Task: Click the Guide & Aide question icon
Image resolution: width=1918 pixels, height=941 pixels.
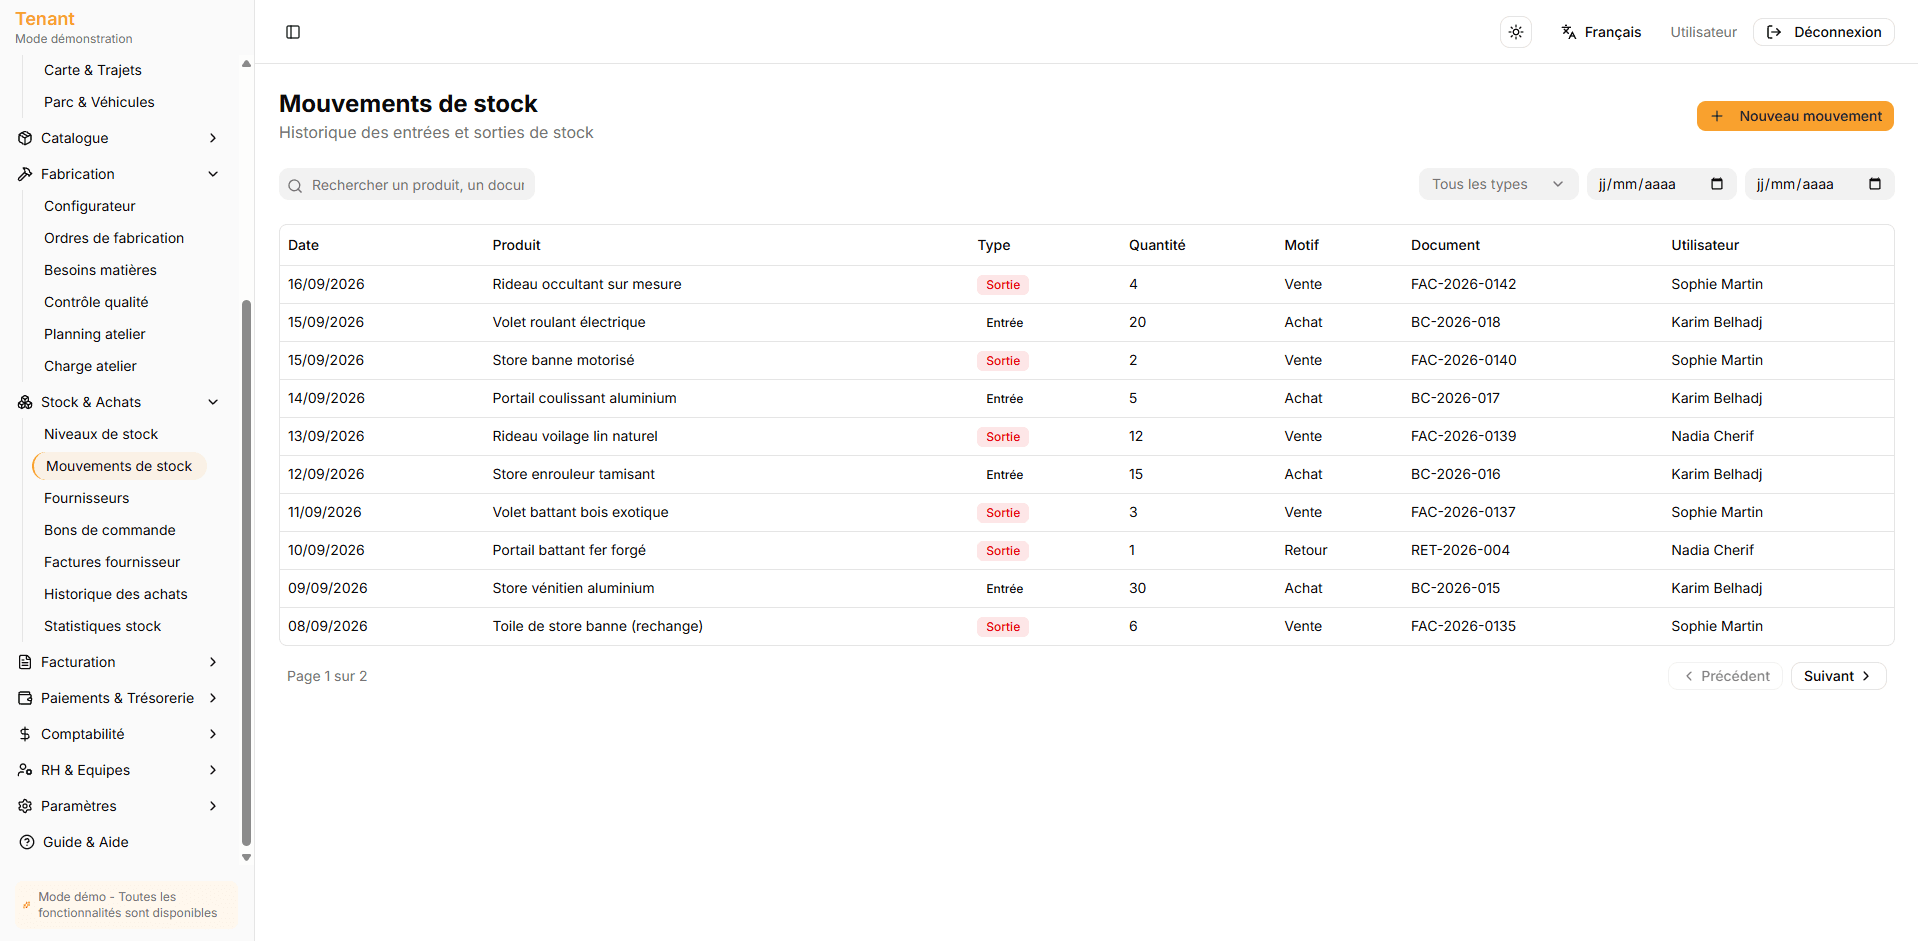Action: click(27, 842)
